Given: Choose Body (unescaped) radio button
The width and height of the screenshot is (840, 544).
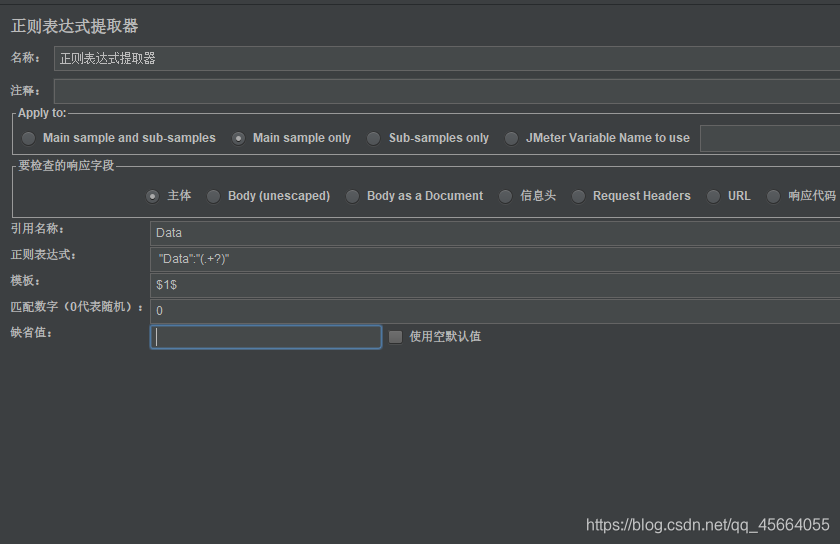Looking at the screenshot, I should pos(213,196).
